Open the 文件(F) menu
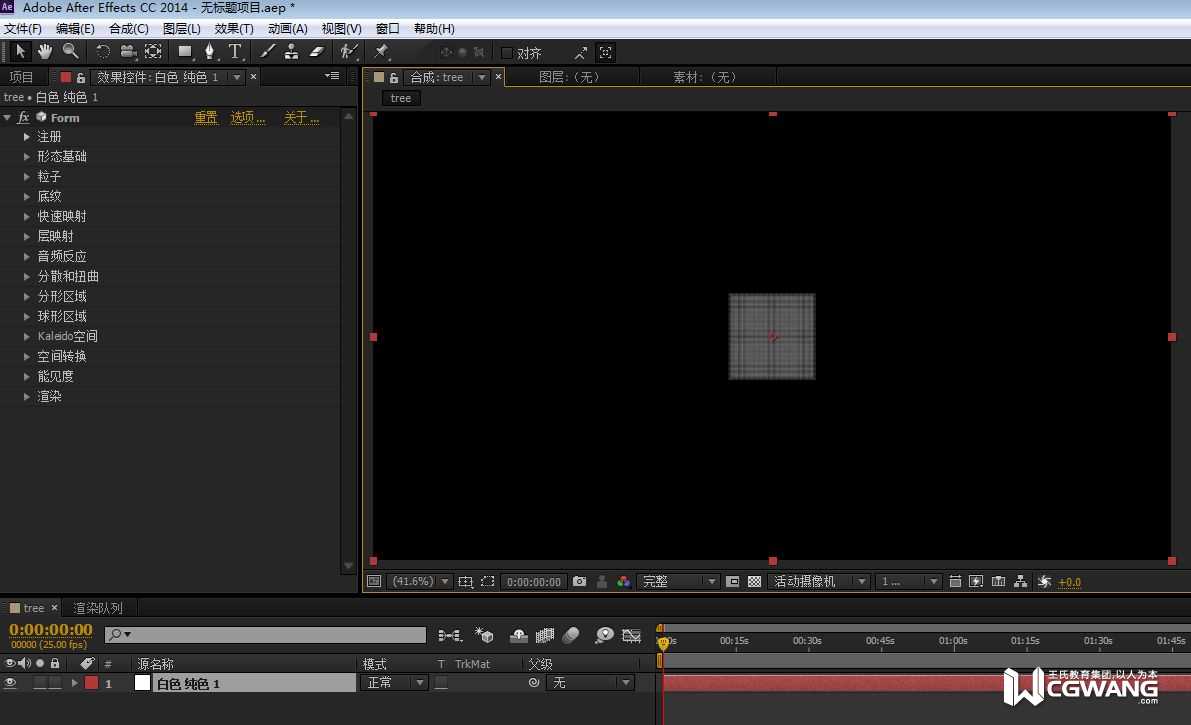Screen dimensions: 1191x725 click(x=23, y=29)
